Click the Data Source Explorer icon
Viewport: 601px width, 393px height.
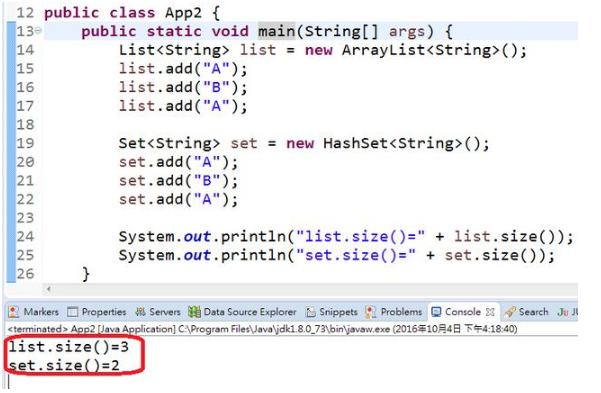(194, 312)
